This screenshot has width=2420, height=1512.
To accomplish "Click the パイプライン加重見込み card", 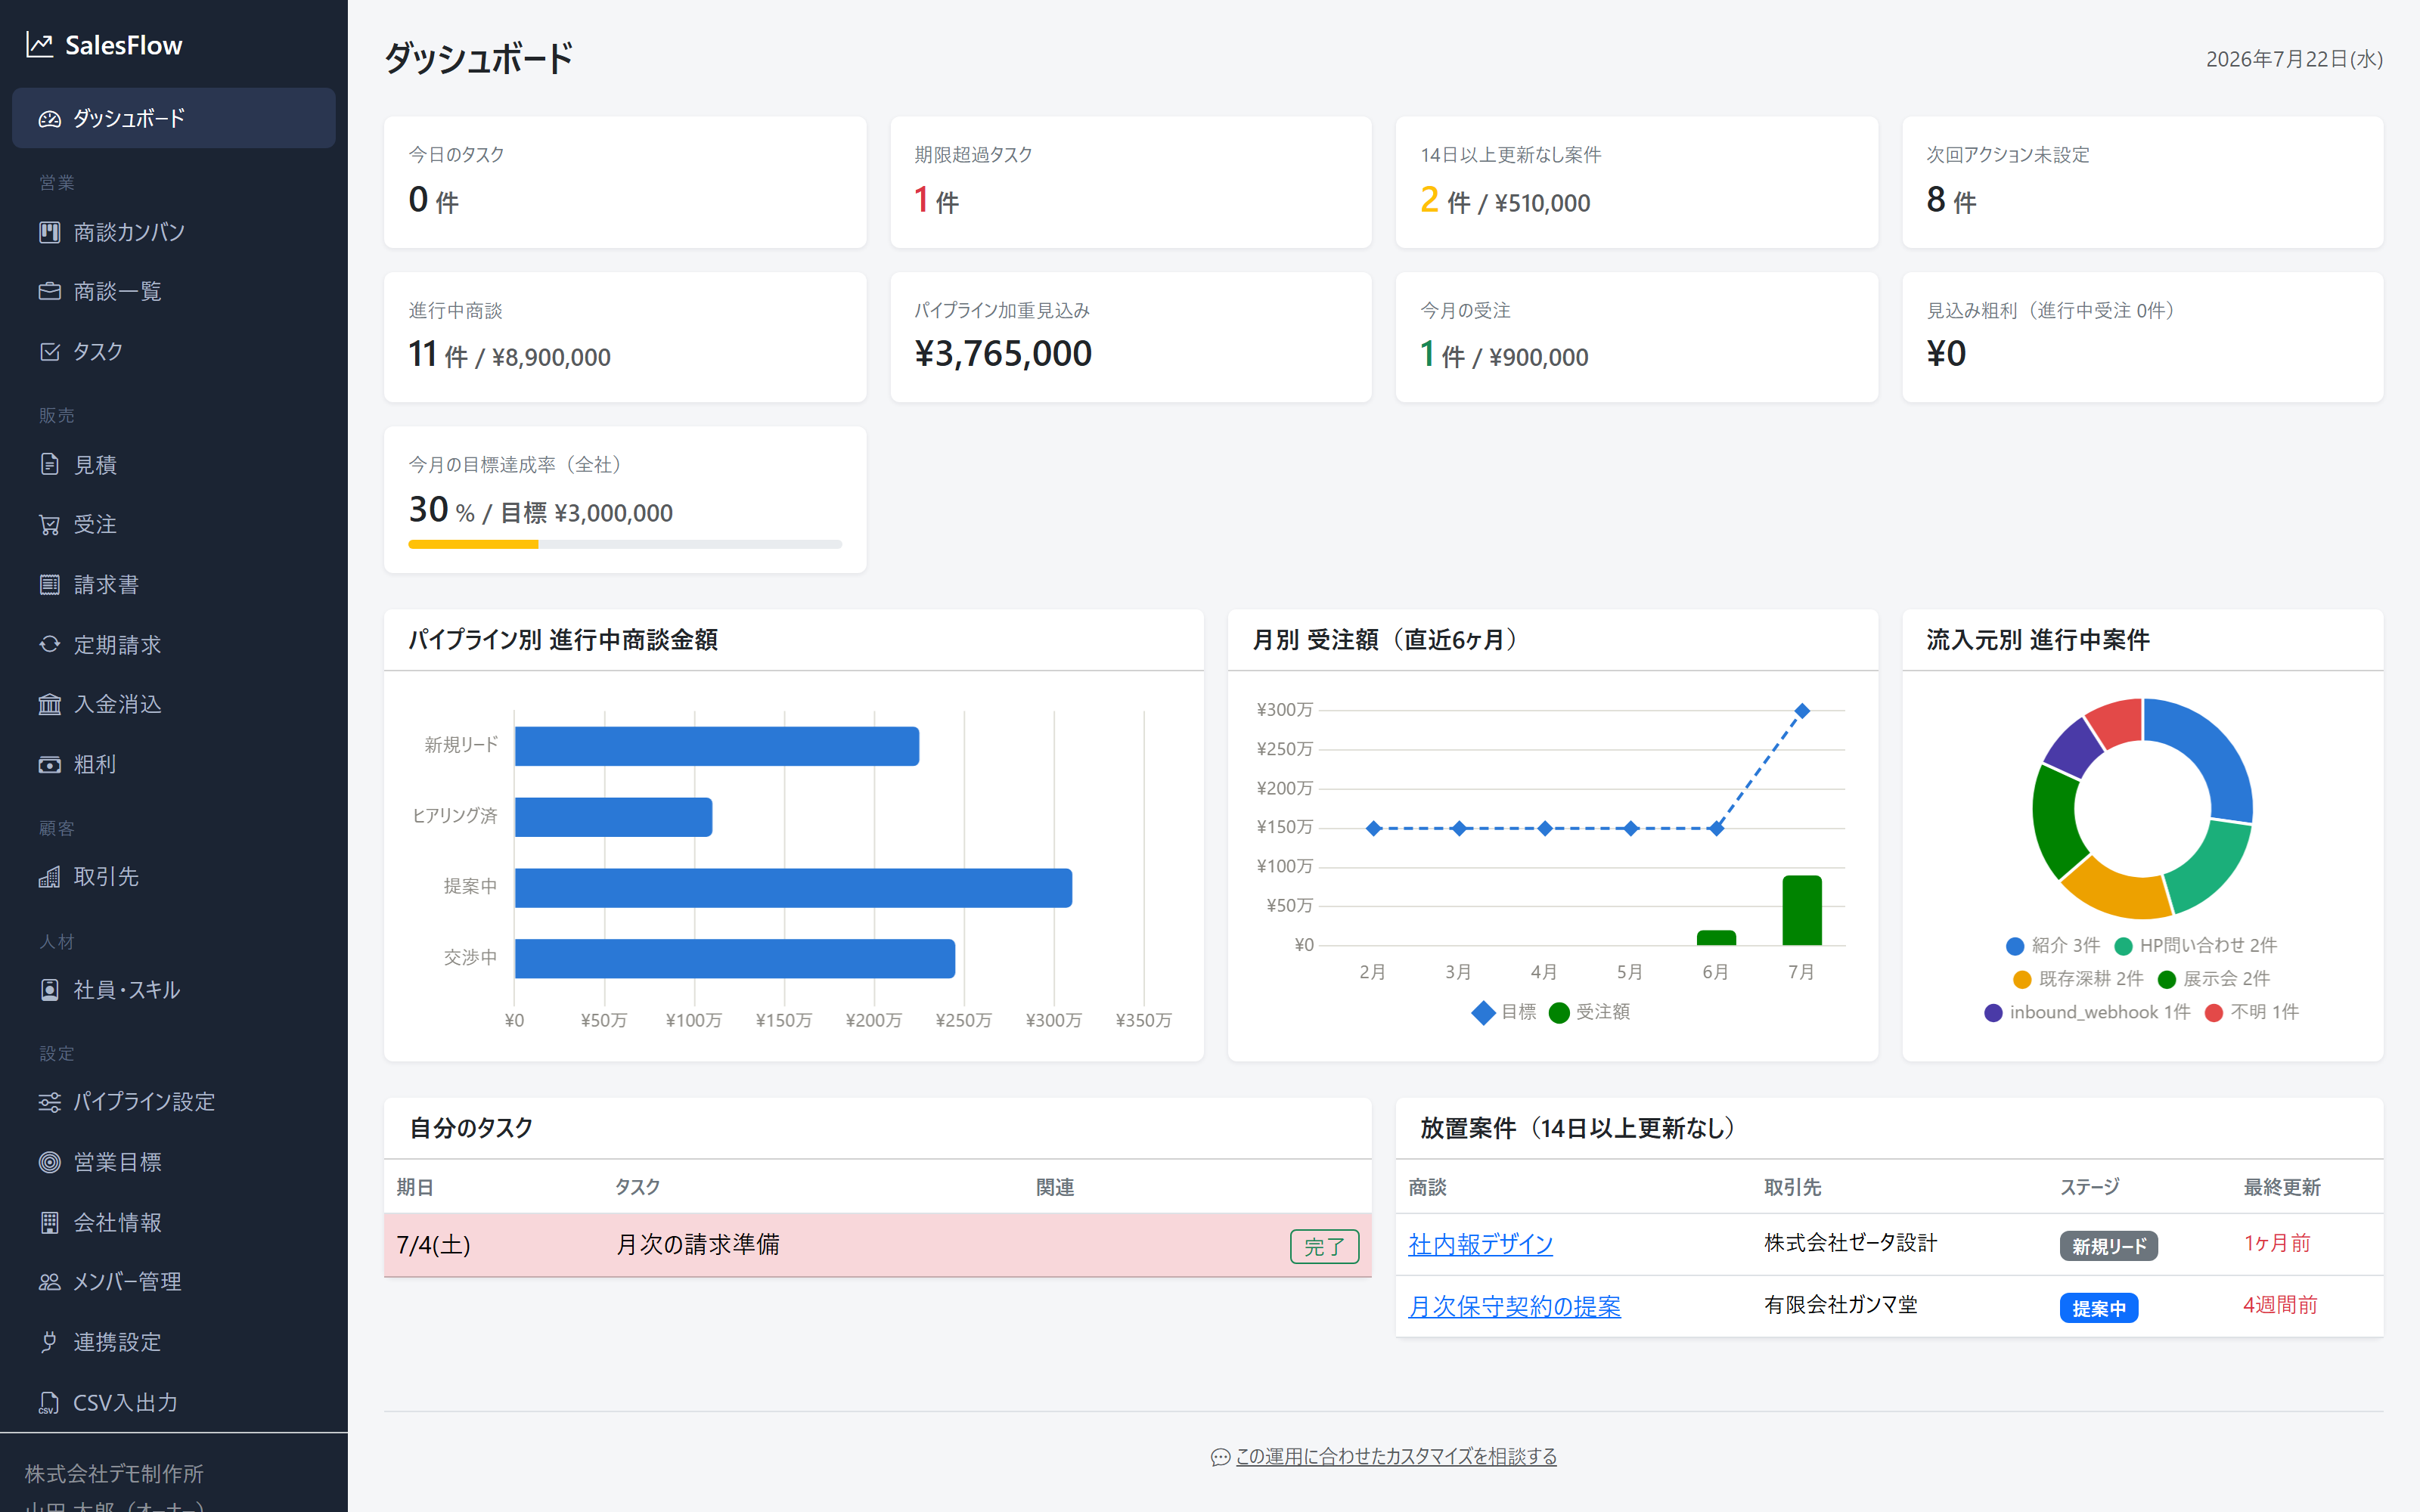I will click(x=1130, y=337).
